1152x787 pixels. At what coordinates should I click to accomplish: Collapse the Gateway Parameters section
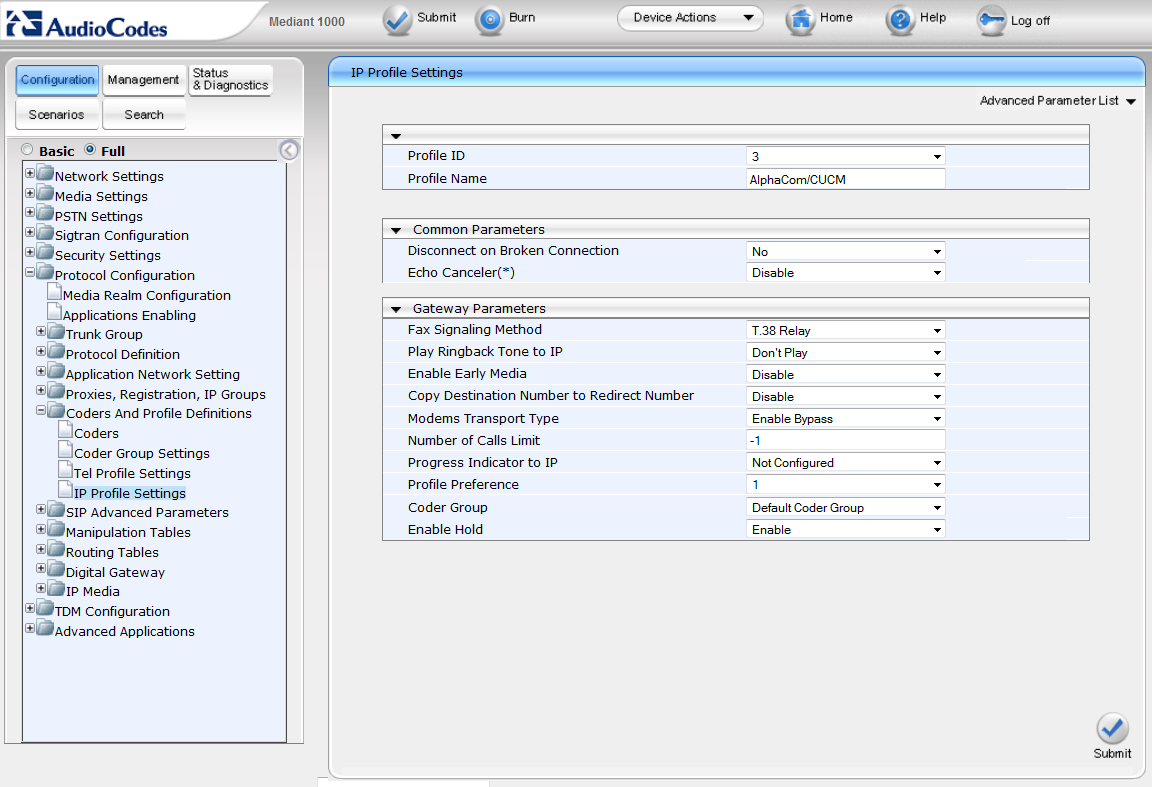point(396,309)
